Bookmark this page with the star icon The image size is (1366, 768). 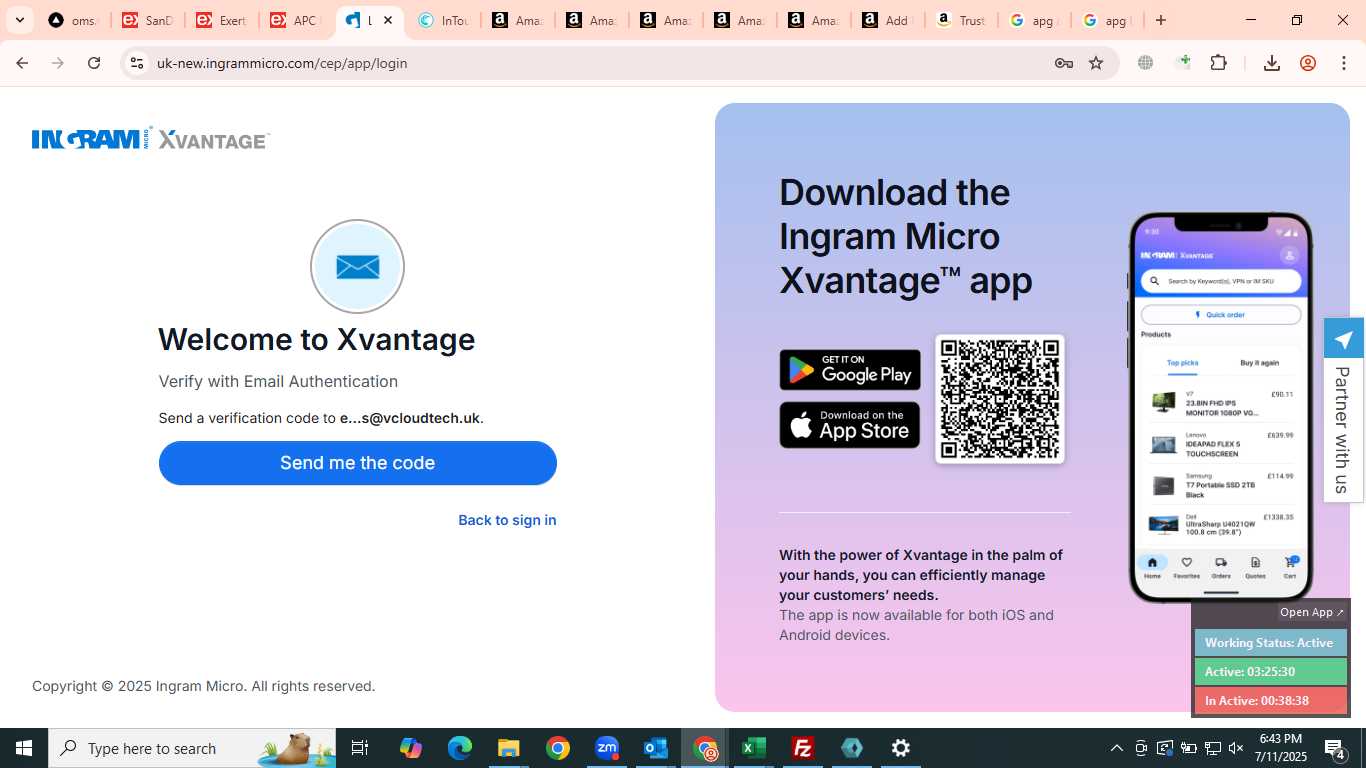click(1096, 63)
